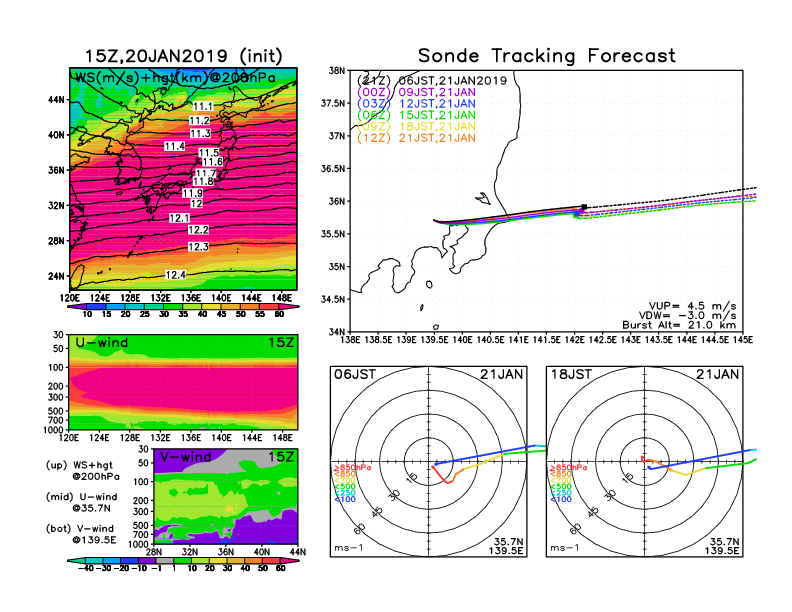Screen dimensions: 792x612
Task: Click the 'ms-1' unit in the 18JST hodograph
Action: (x=564, y=548)
